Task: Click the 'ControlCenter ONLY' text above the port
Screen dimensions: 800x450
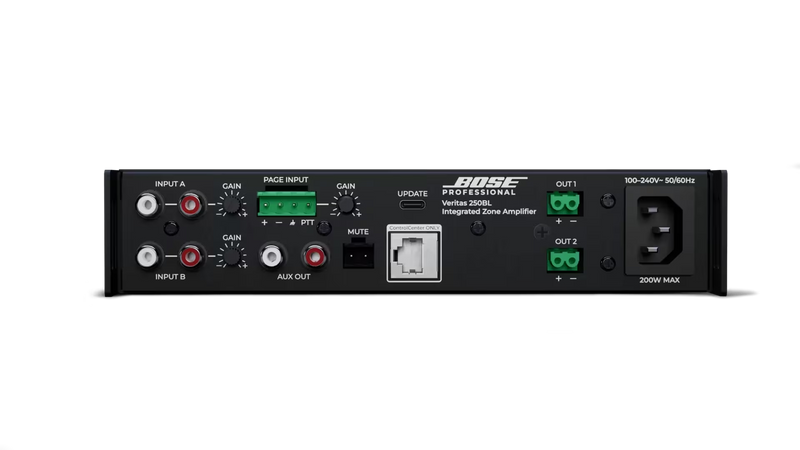Action: click(x=414, y=228)
